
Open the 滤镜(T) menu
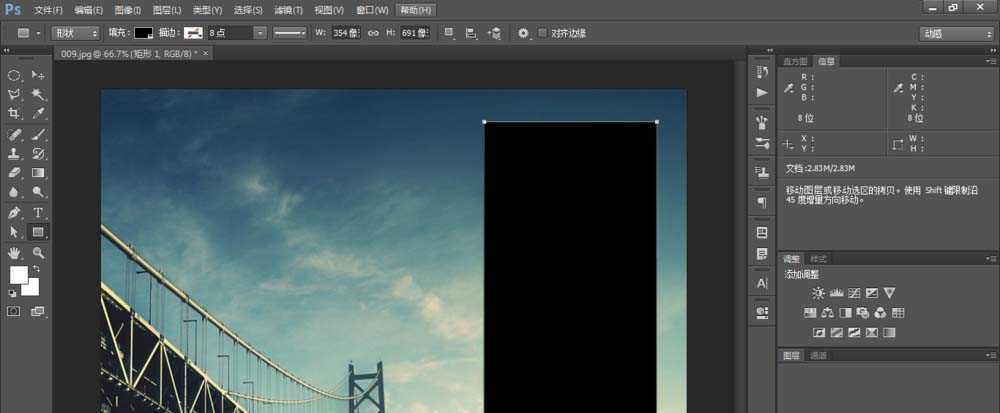pyautogui.click(x=287, y=10)
